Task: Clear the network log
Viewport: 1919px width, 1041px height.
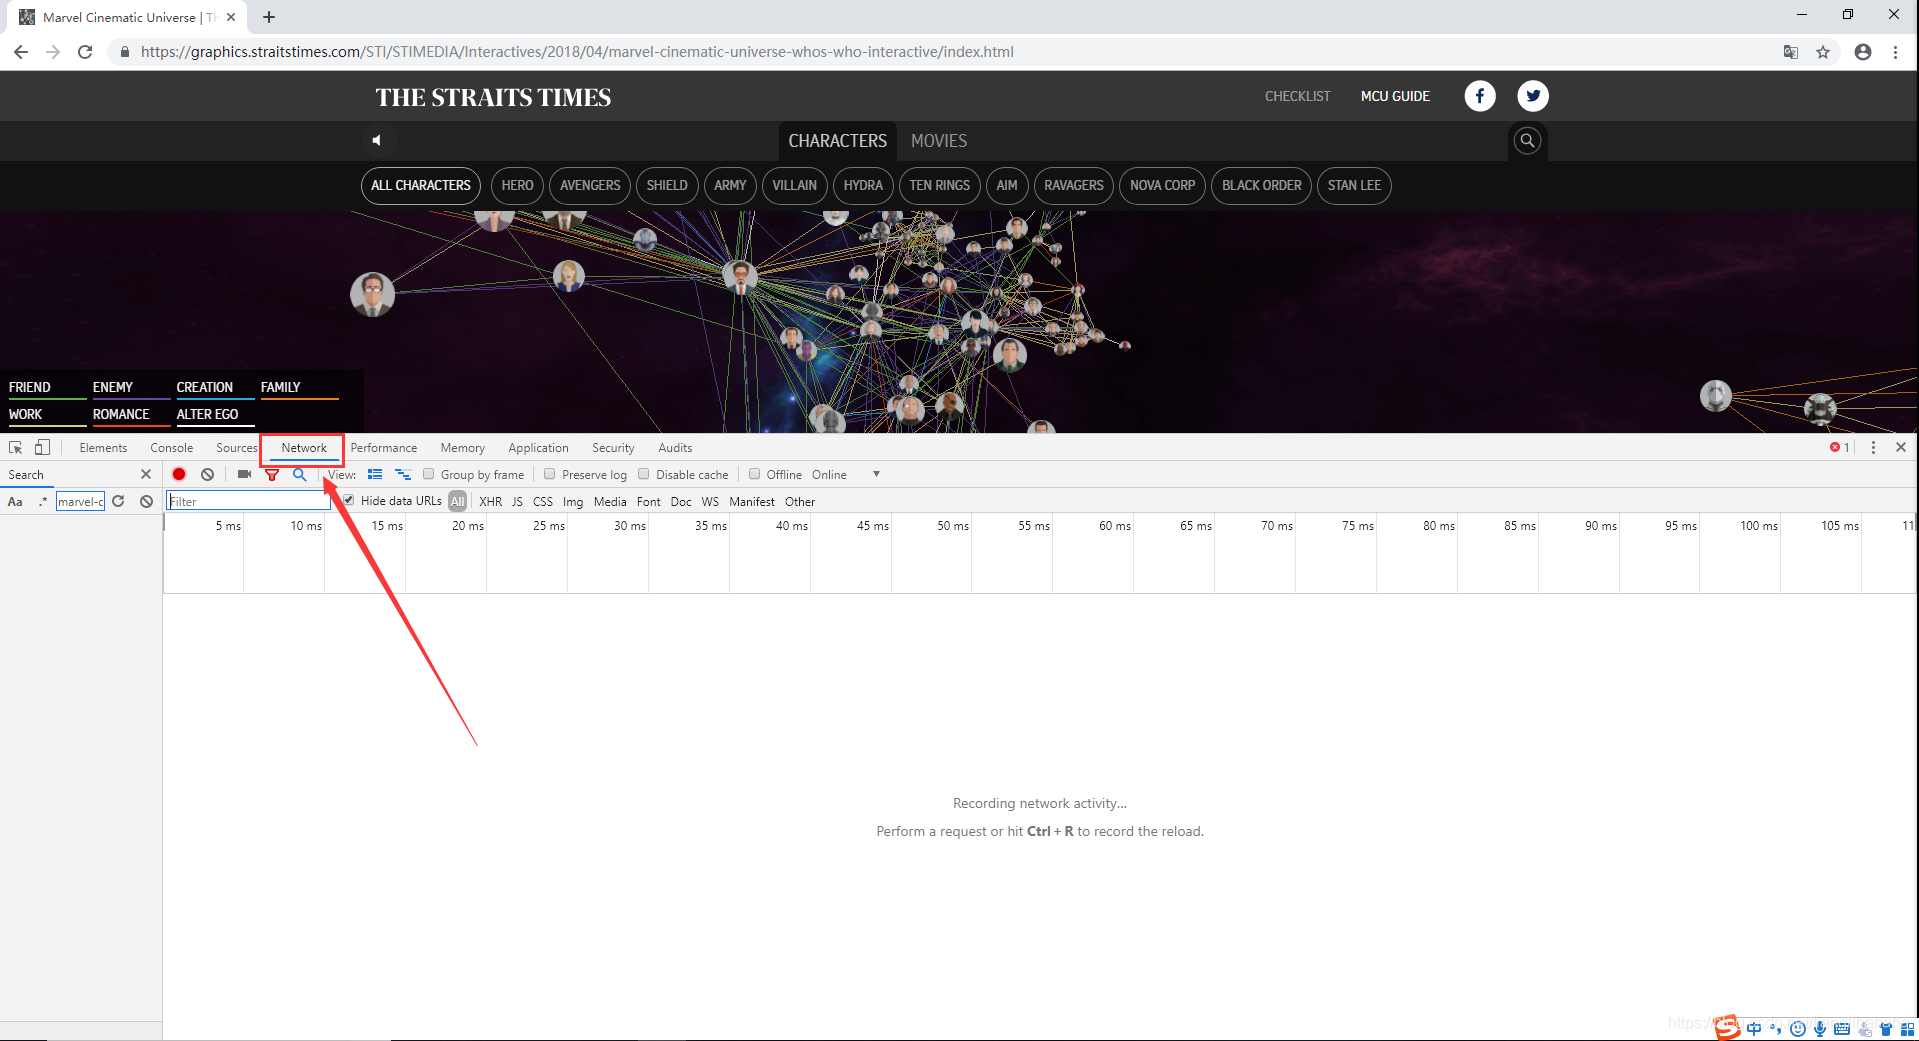Action: 207,475
